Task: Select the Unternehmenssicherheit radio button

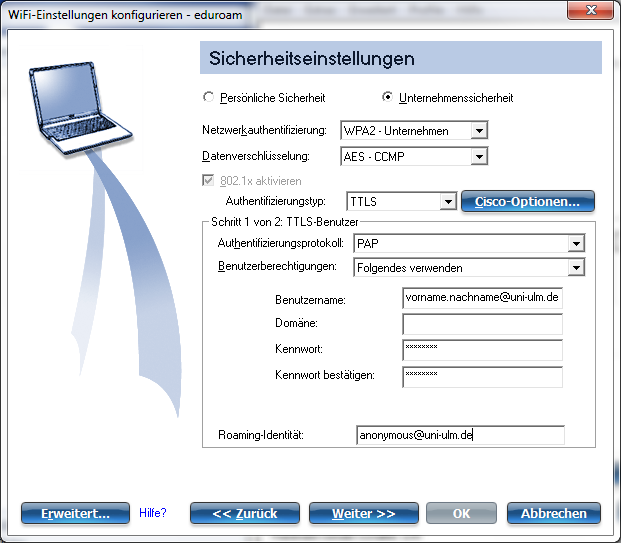Action: pos(388,98)
